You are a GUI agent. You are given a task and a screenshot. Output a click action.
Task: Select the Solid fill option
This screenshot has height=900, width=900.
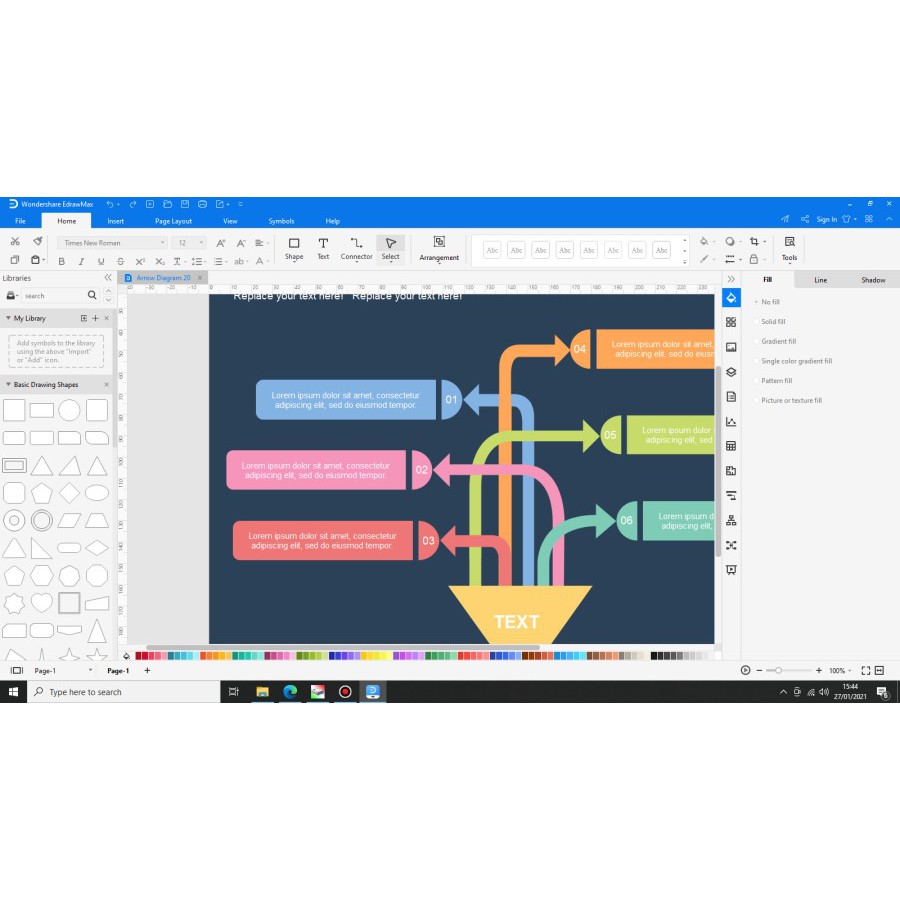click(773, 322)
